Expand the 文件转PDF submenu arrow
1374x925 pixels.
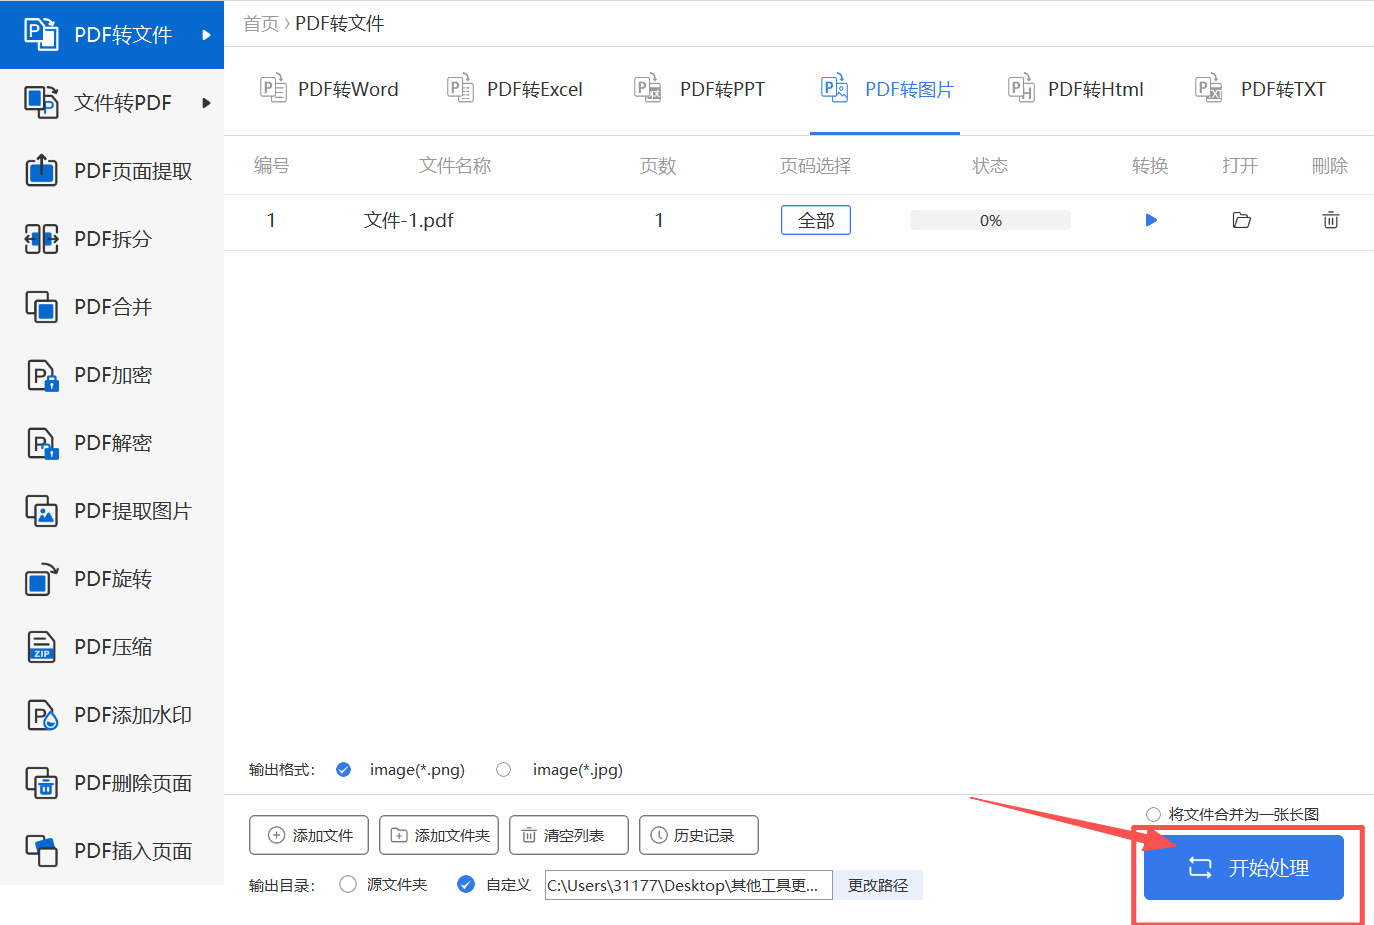[206, 103]
